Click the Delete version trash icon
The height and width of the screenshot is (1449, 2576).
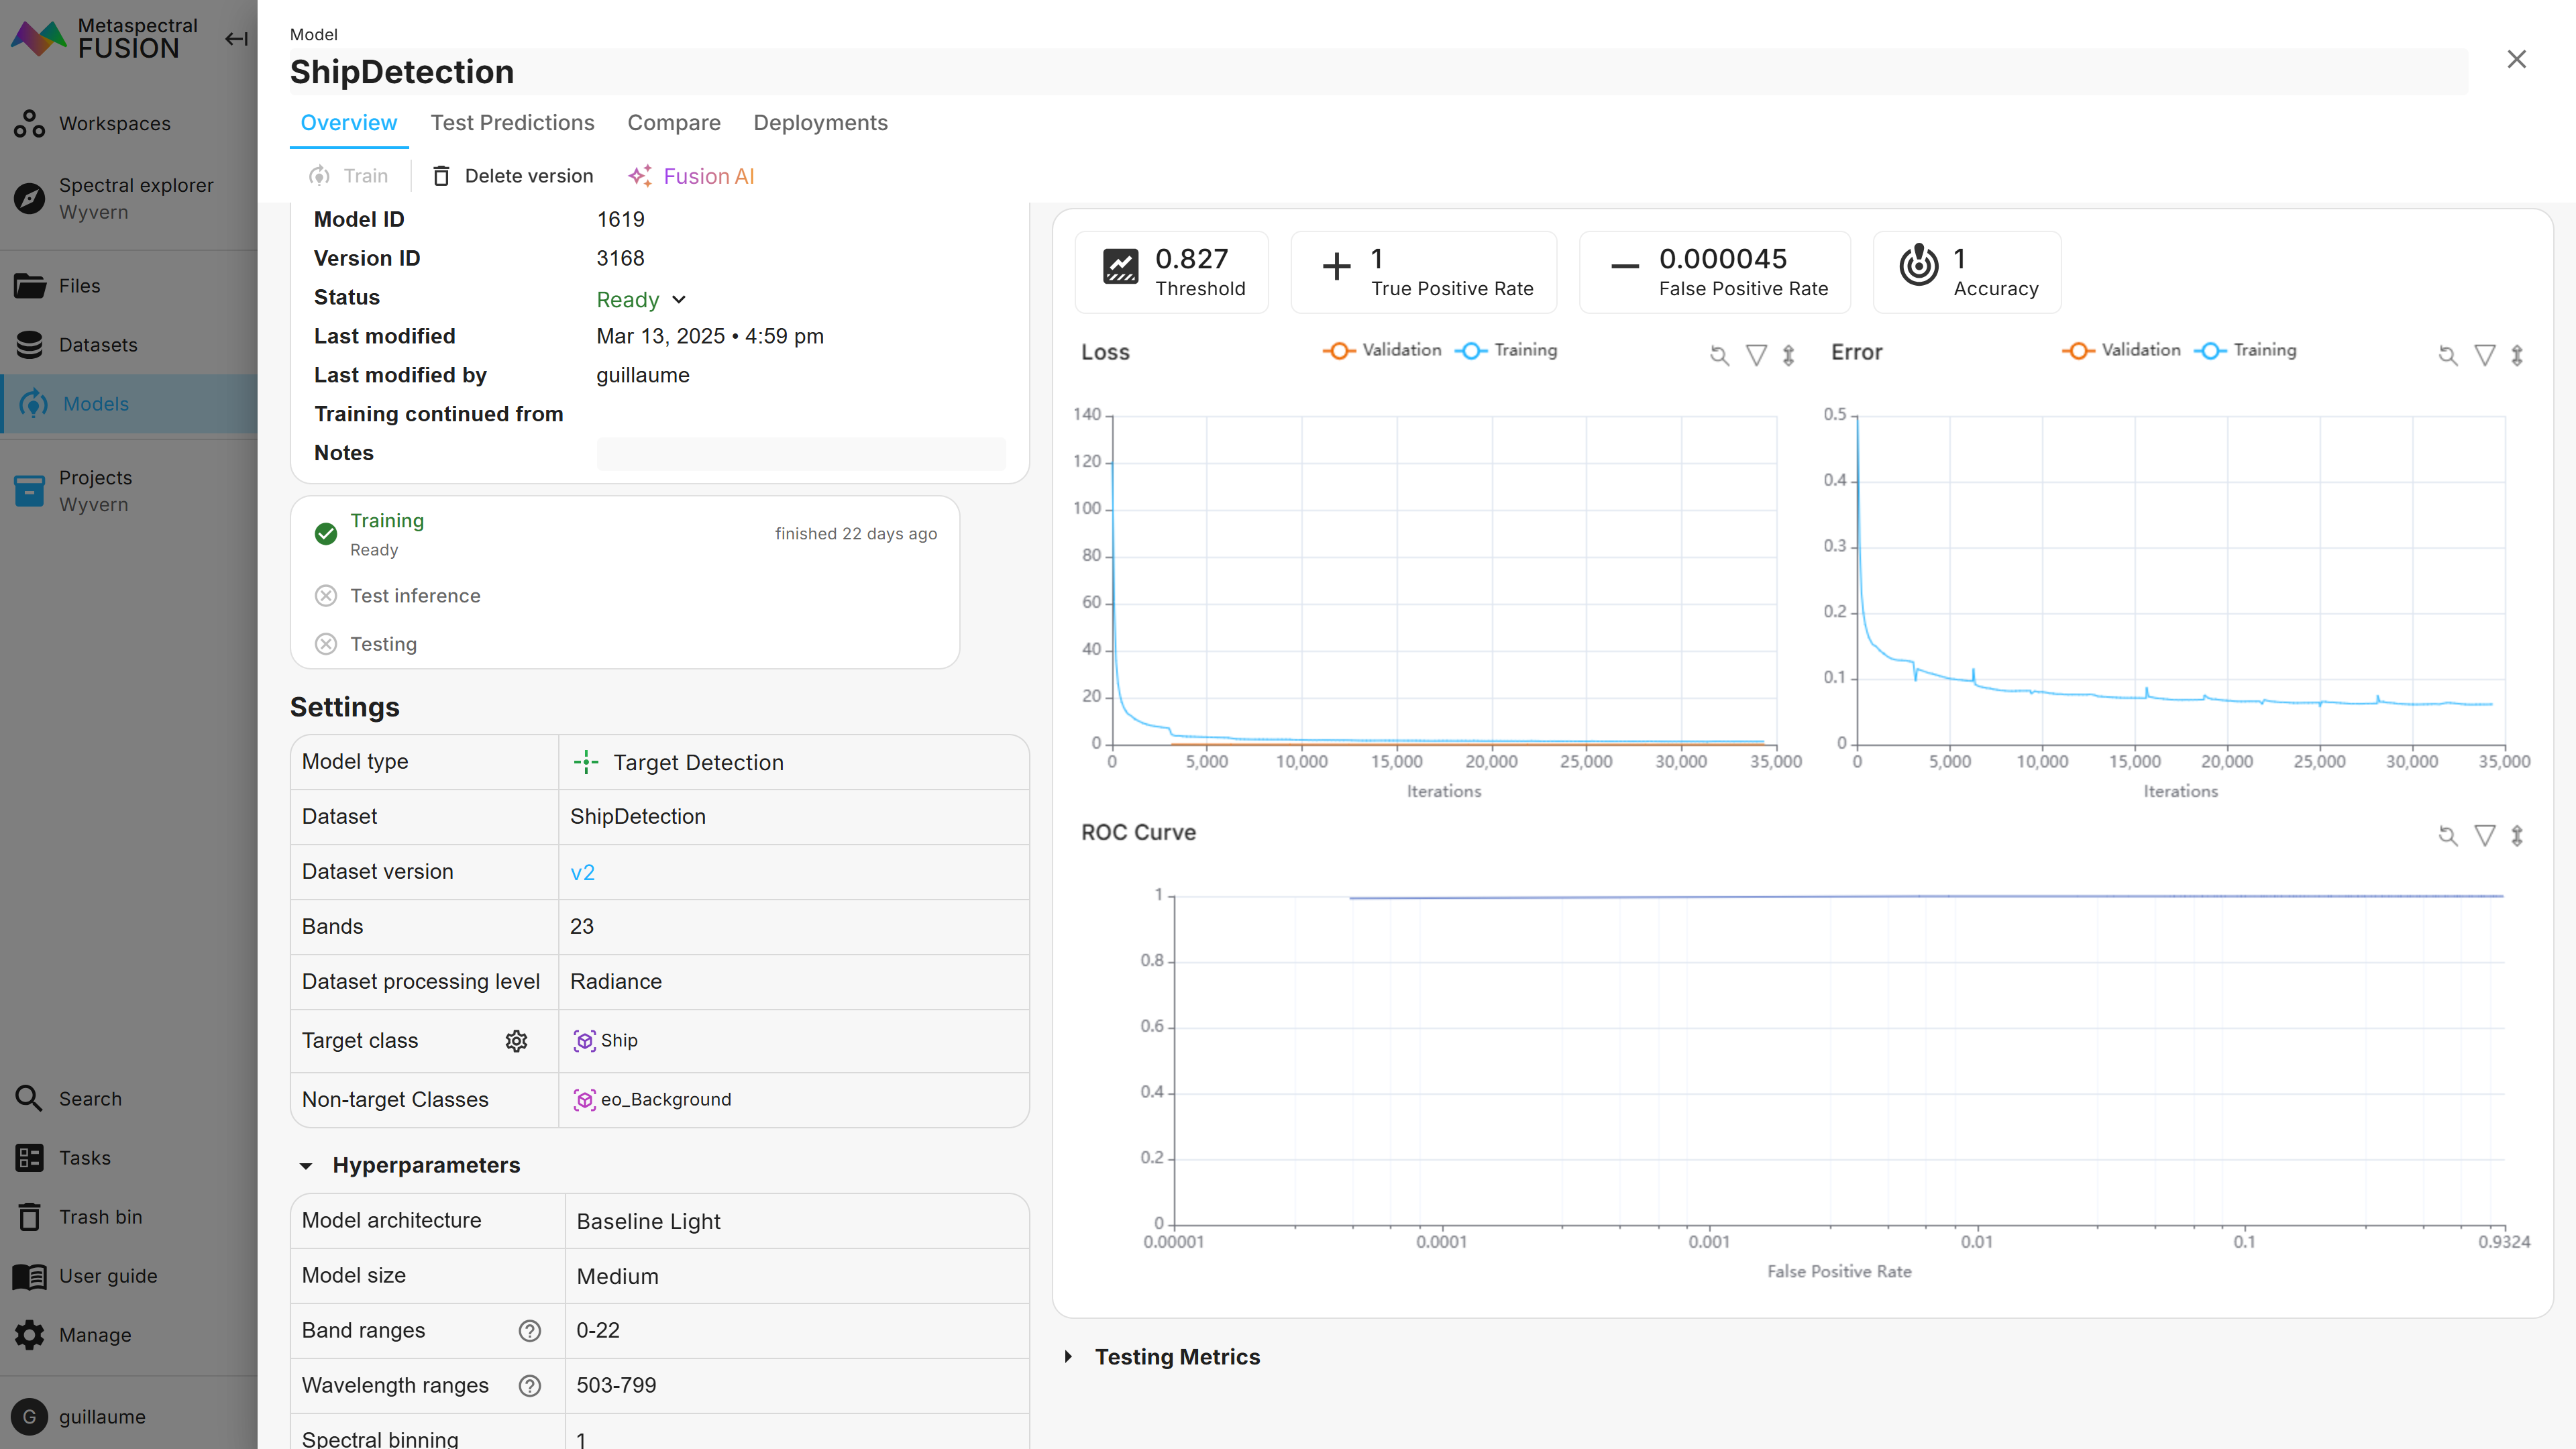pyautogui.click(x=440, y=176)
